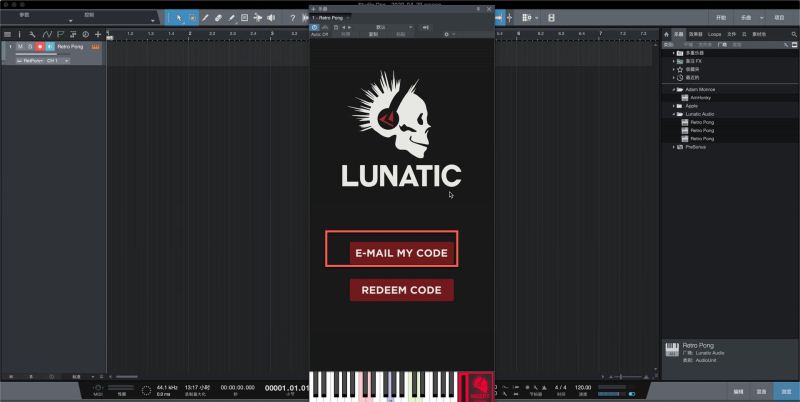Expand the Apple folder
This screenshot has height=402, width=800.
pos(673,106)
